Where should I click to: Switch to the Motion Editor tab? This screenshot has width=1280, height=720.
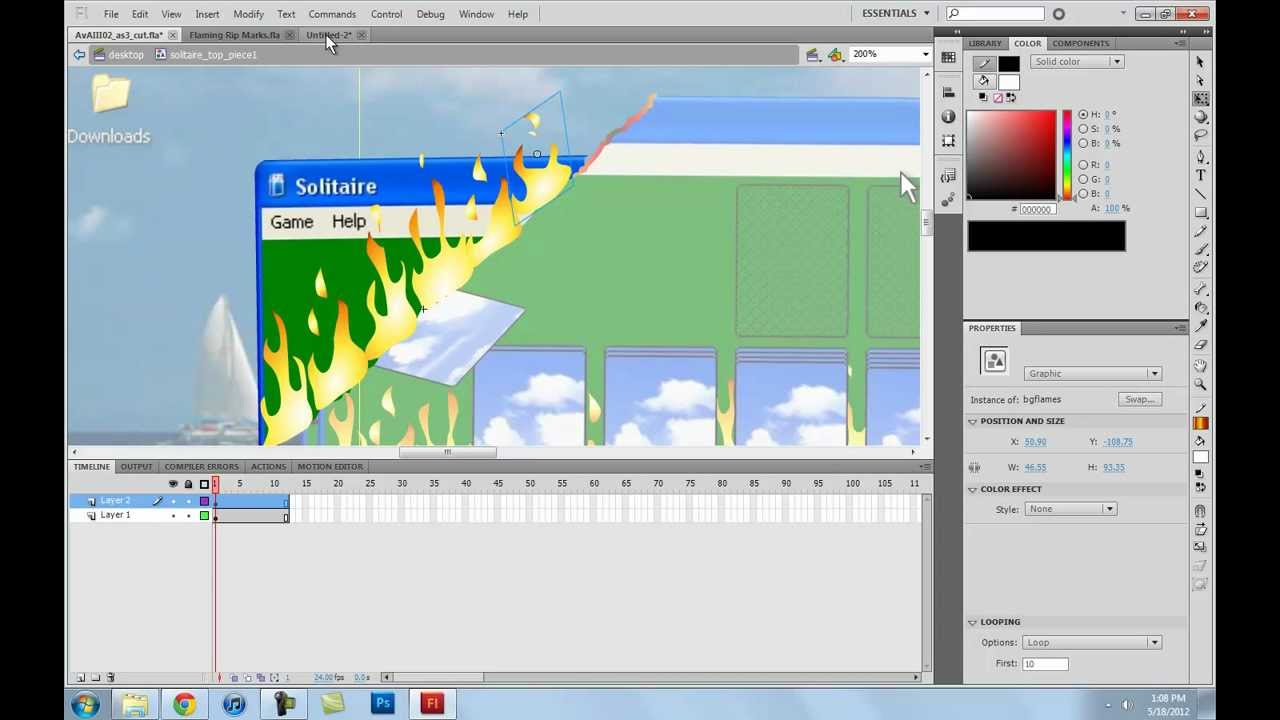330,467
